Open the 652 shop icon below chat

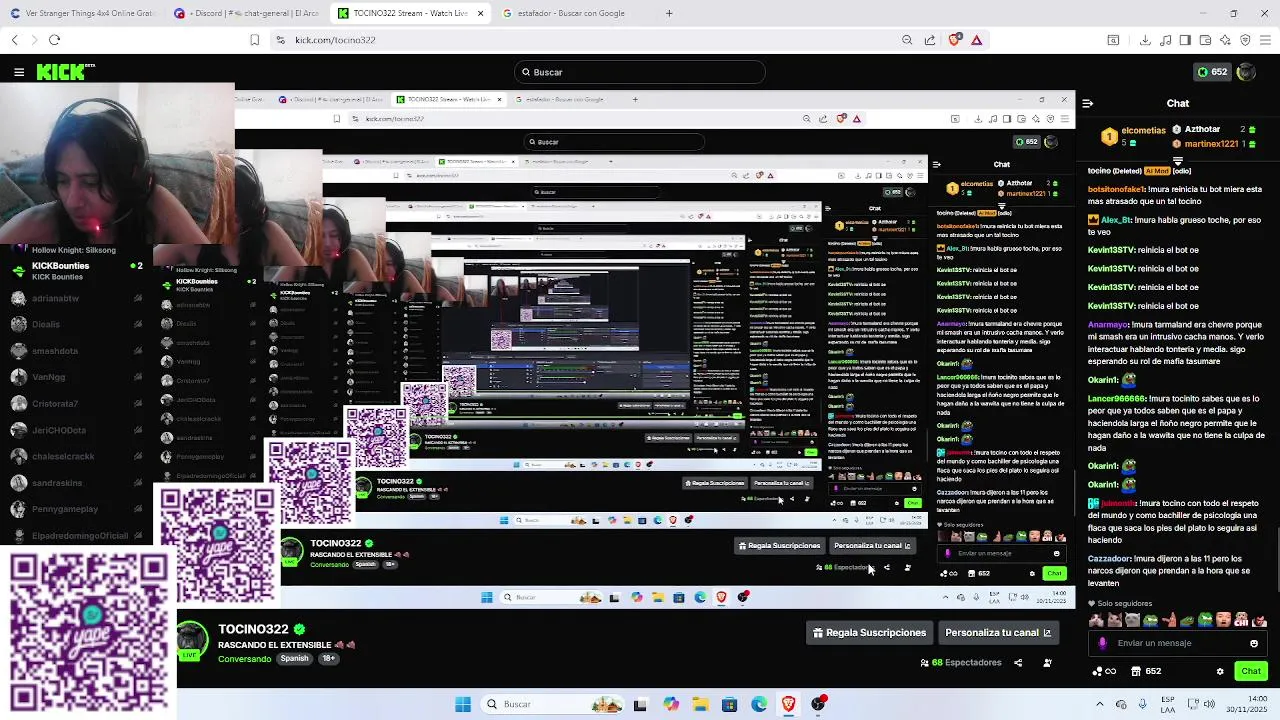coord(1146,671)
